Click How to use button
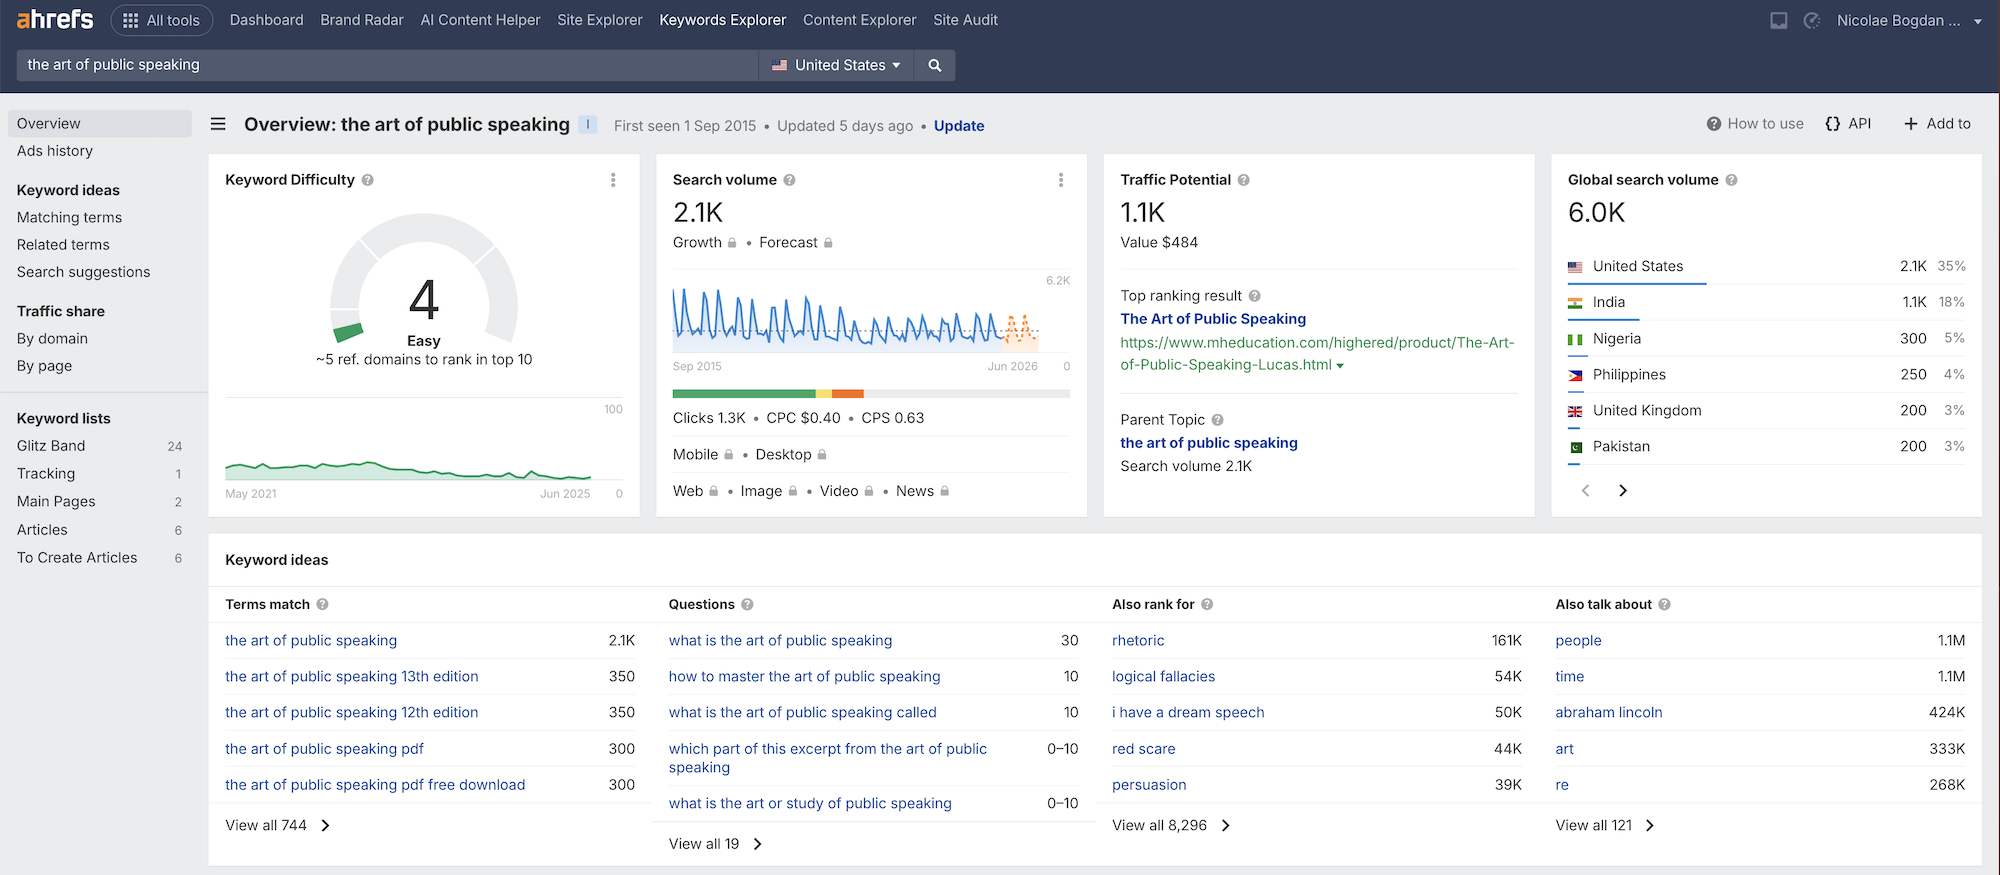This screenshot has height=875, width=2000. (1755, 124)
